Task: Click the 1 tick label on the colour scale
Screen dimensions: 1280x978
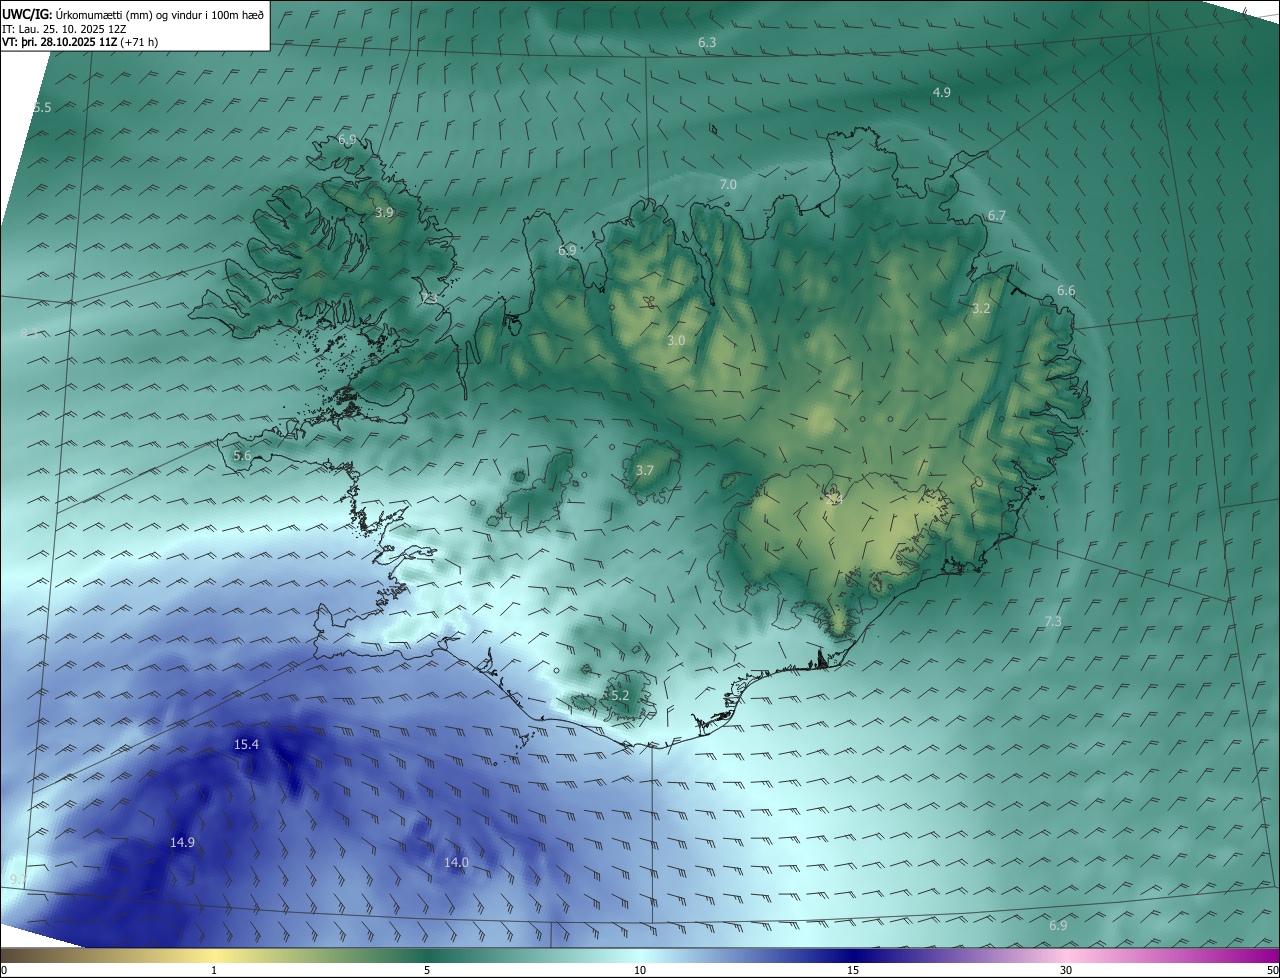Action: point(214,970)
